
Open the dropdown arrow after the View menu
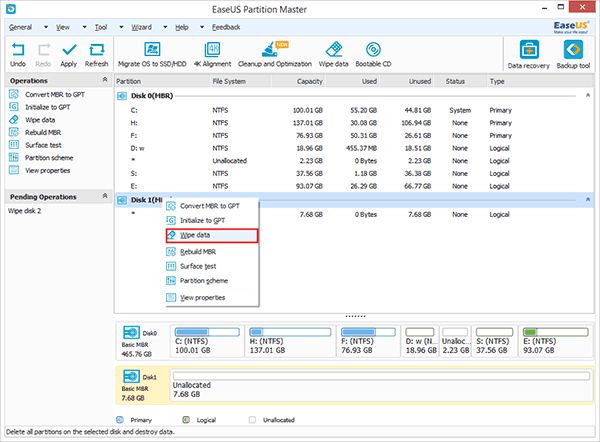[85, 27]
